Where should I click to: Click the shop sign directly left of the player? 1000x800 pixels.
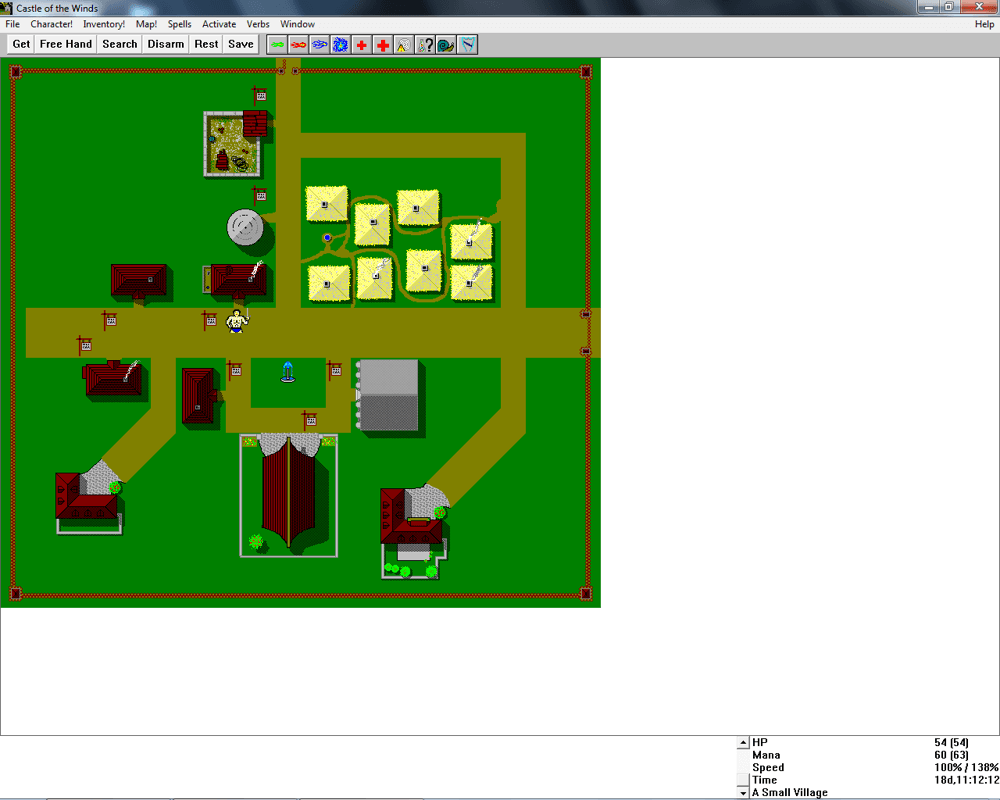tap(209, 320)
